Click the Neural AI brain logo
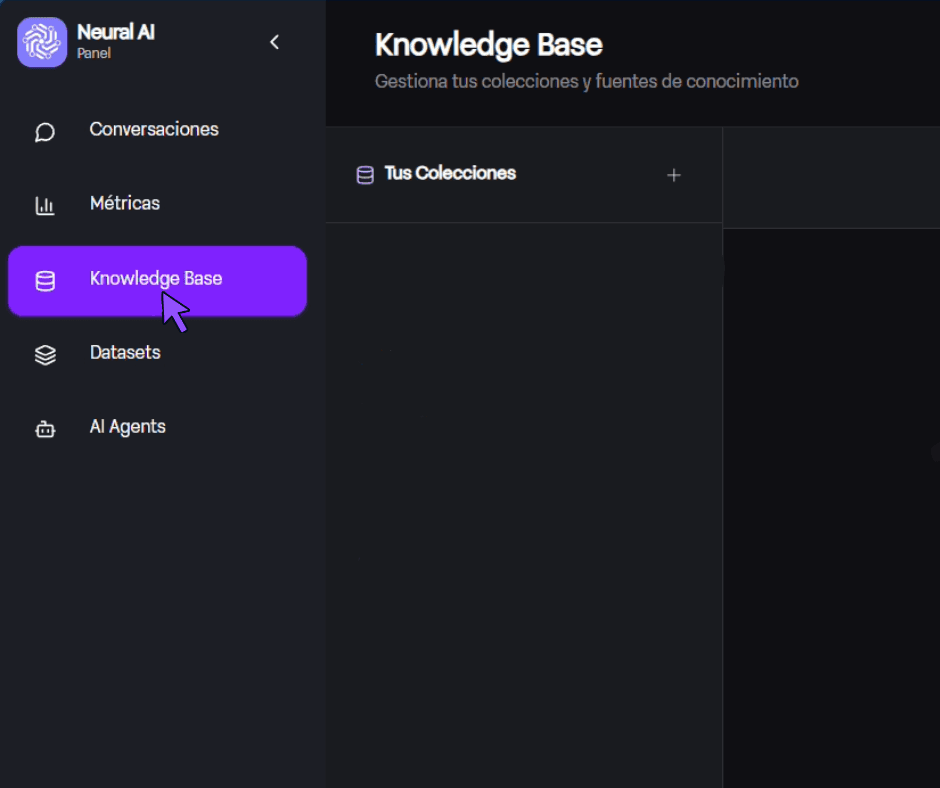Viewport: 940px width, 788px height. [x=42, y=42]
